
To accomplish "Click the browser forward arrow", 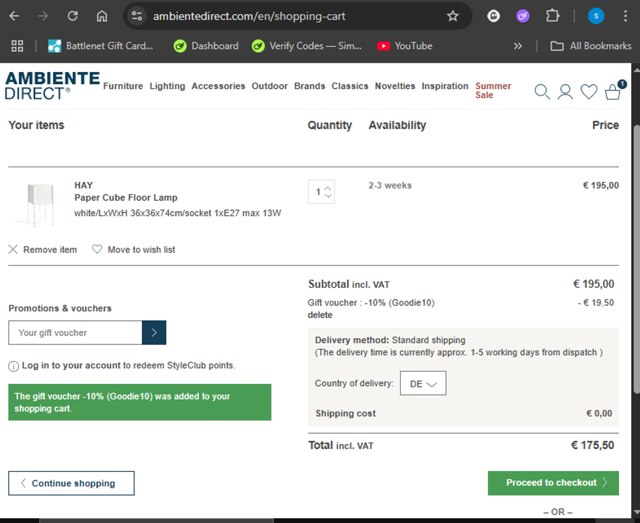I will click(x=43, y=16).
